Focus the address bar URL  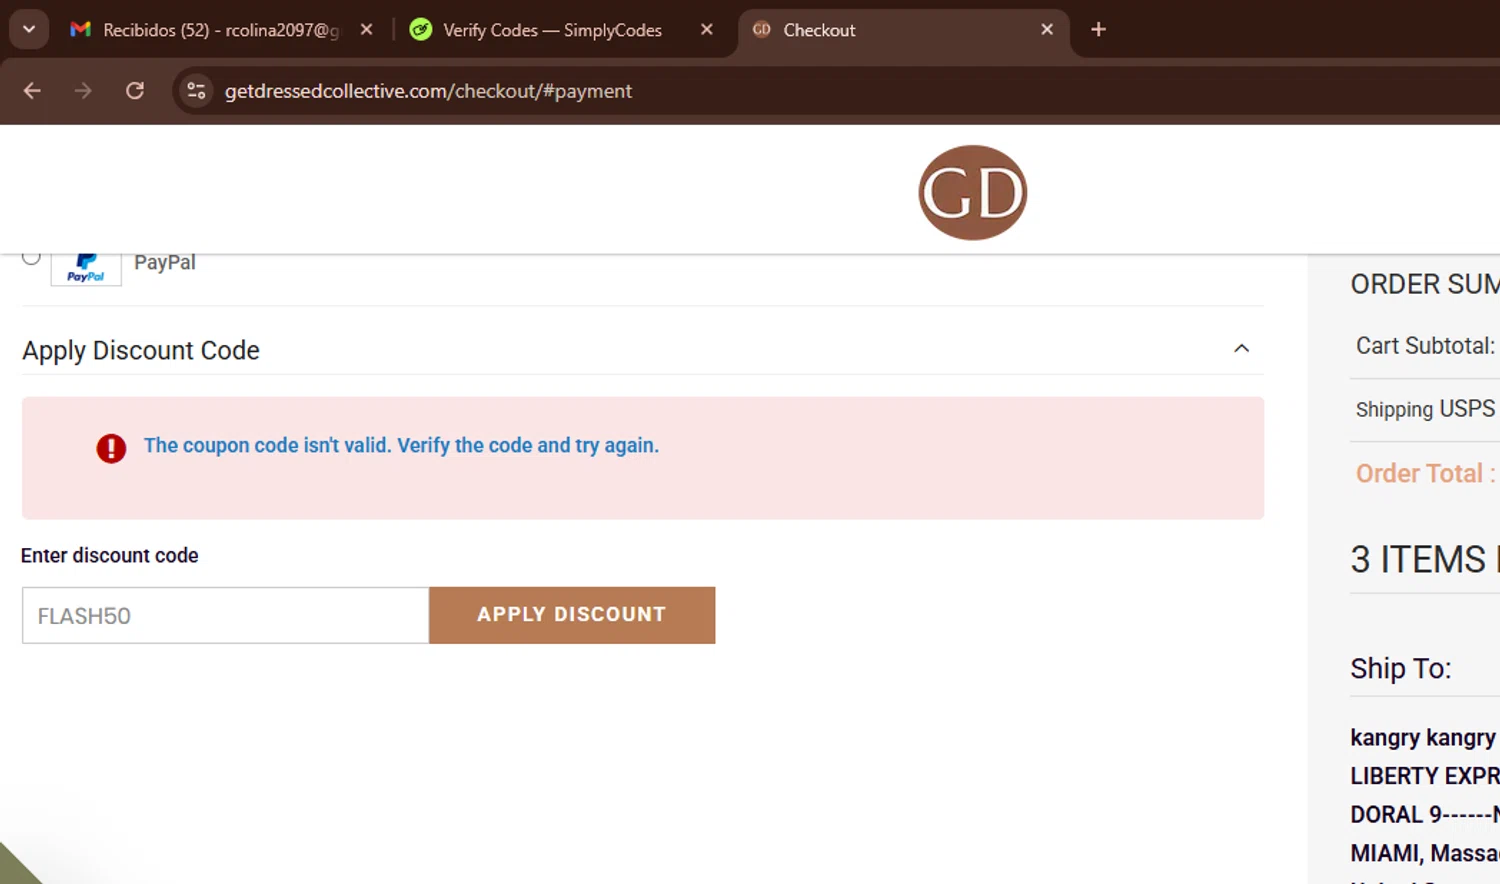[428, 91]
